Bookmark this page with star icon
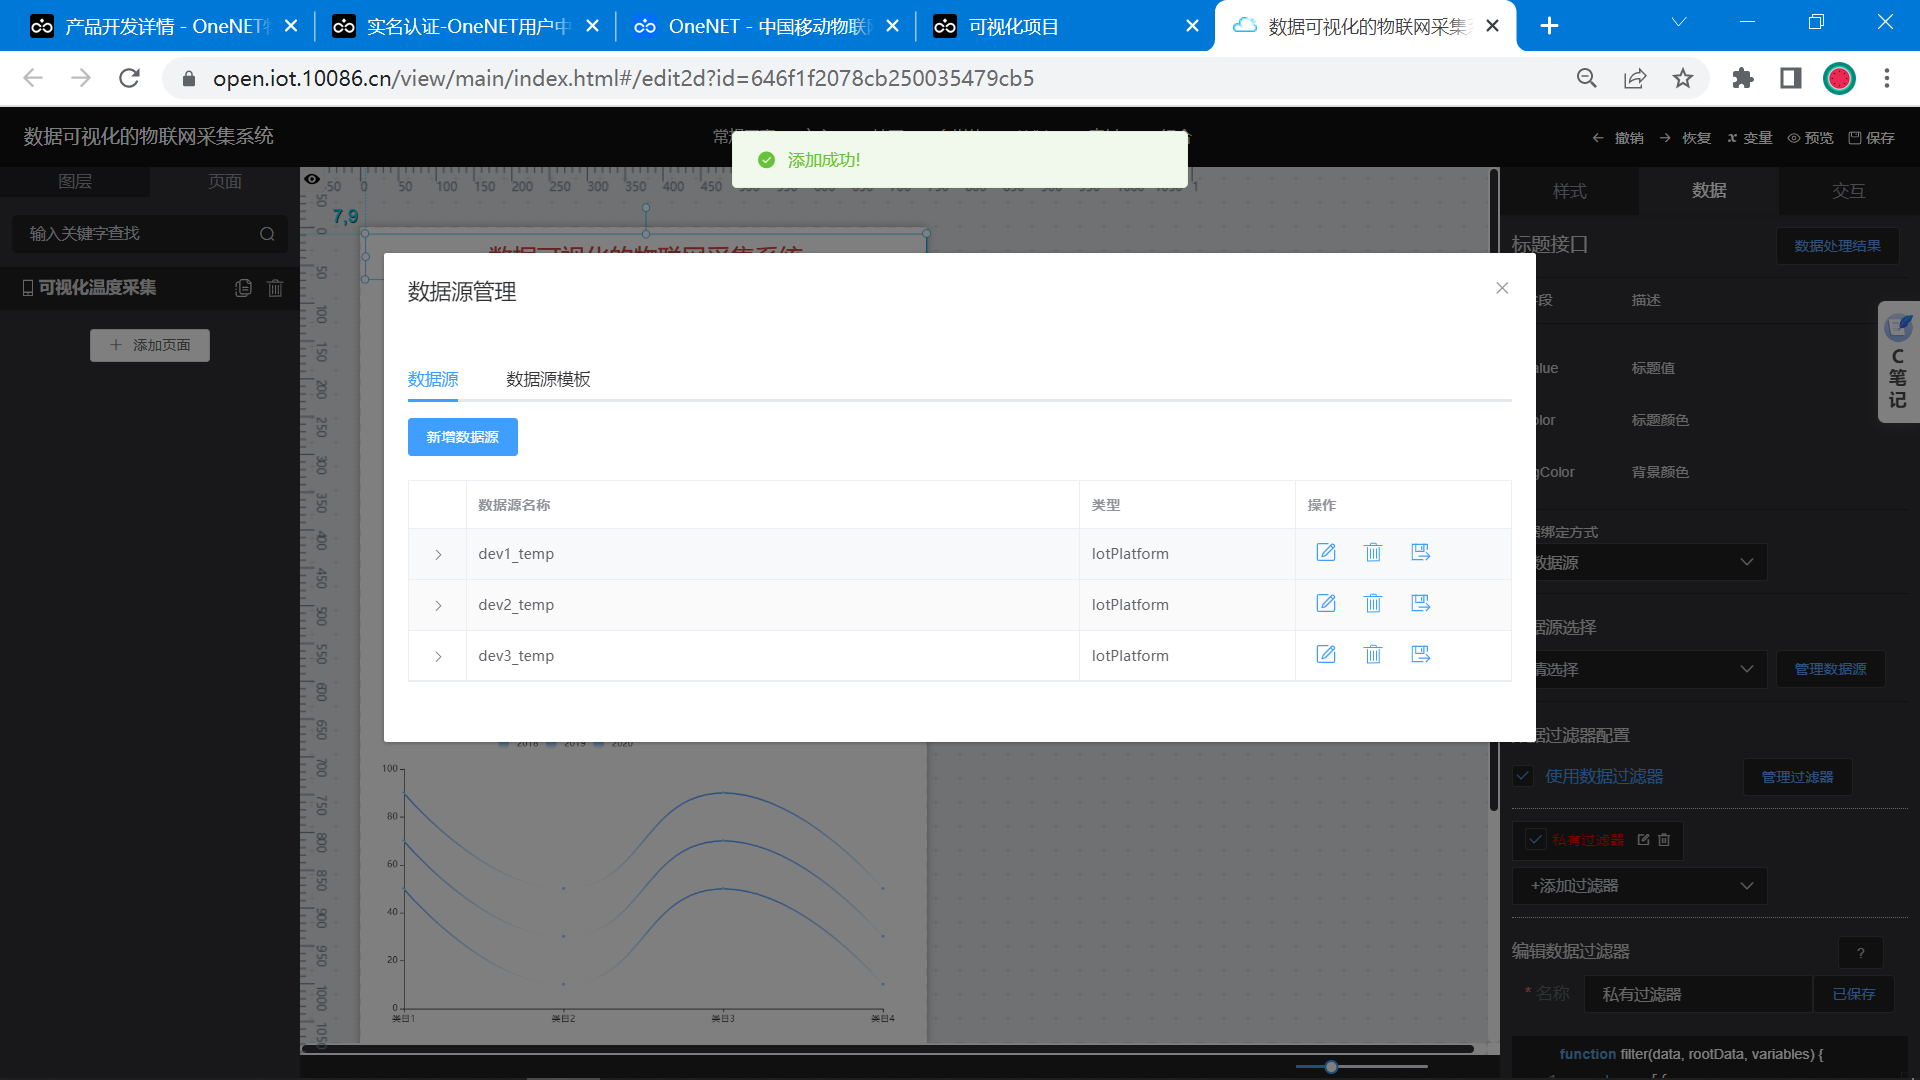Screen dimensions: 1920x1080 pyautogui.click(x=1683, y=78)
